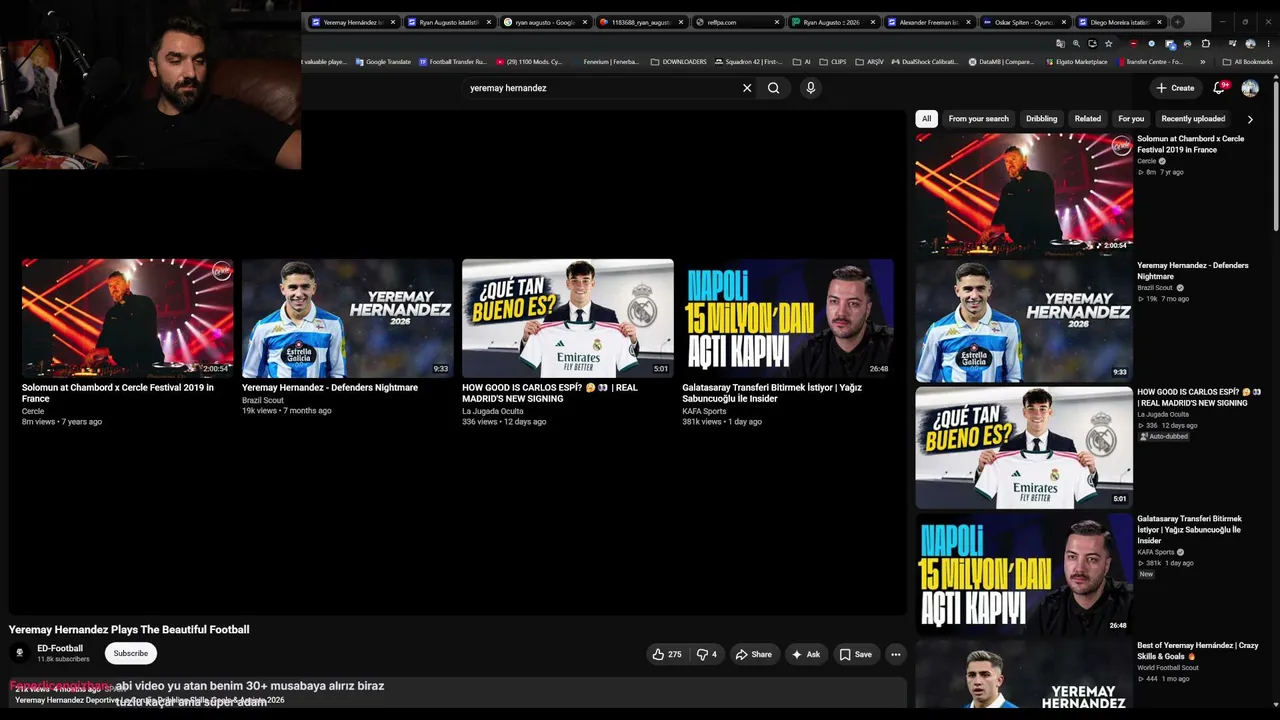Switch to 1183688_ryan_augusto tab

coord(640,22)
